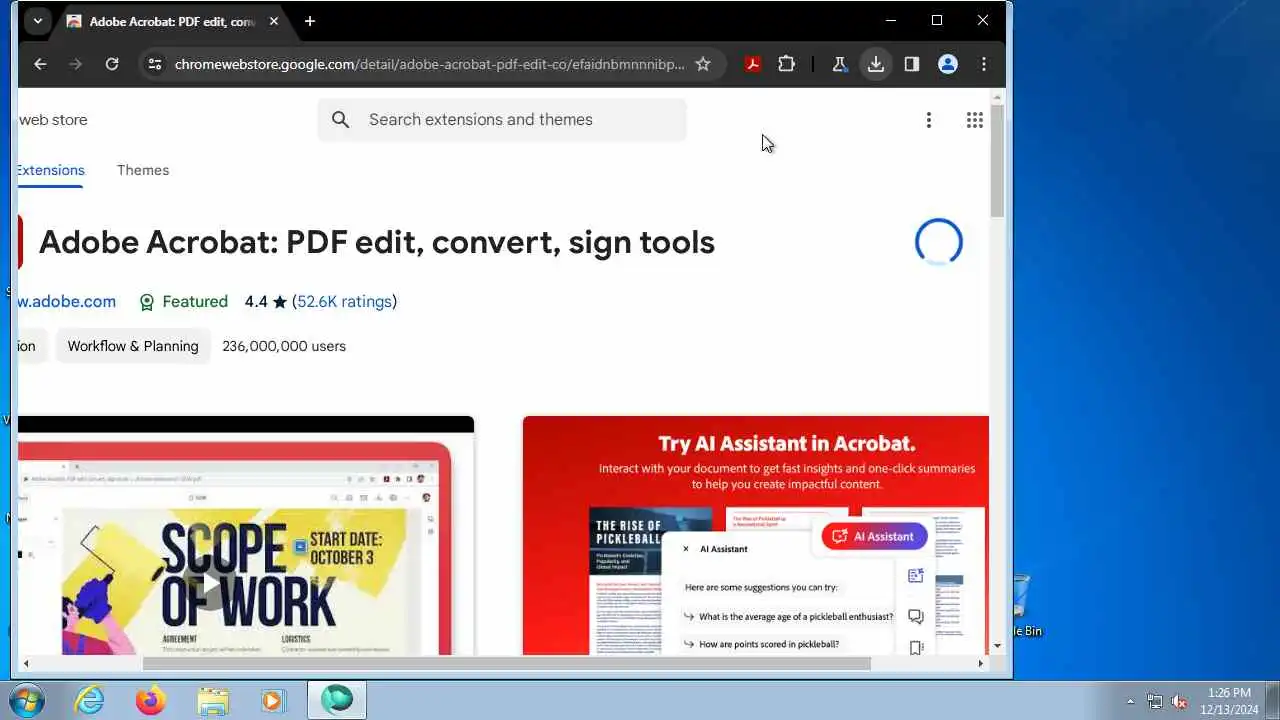Image resolution: width=1280 pixels, height=720 pixels.
Task: Open the 52.6K ratings link
Action: tap(344, 301)
